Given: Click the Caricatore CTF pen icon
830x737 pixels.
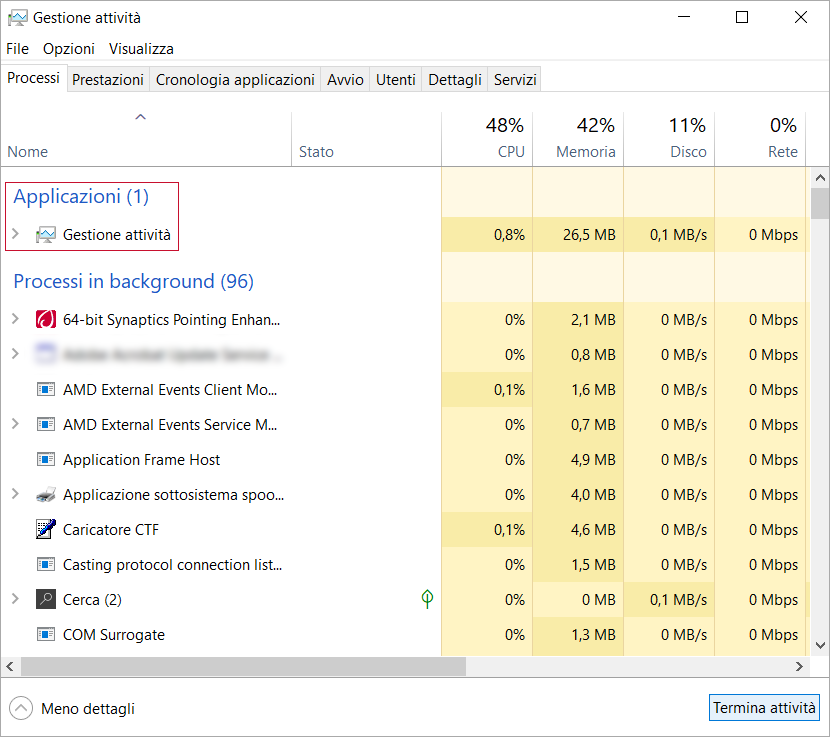Looking at the screenshot, I should pyautogui.click(x=45, y=530).
